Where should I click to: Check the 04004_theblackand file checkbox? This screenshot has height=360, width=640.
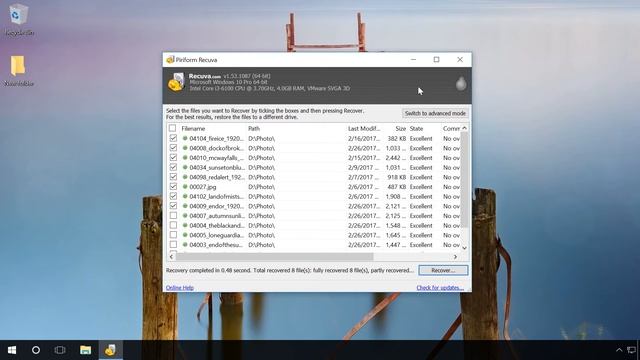pos(173,225)
